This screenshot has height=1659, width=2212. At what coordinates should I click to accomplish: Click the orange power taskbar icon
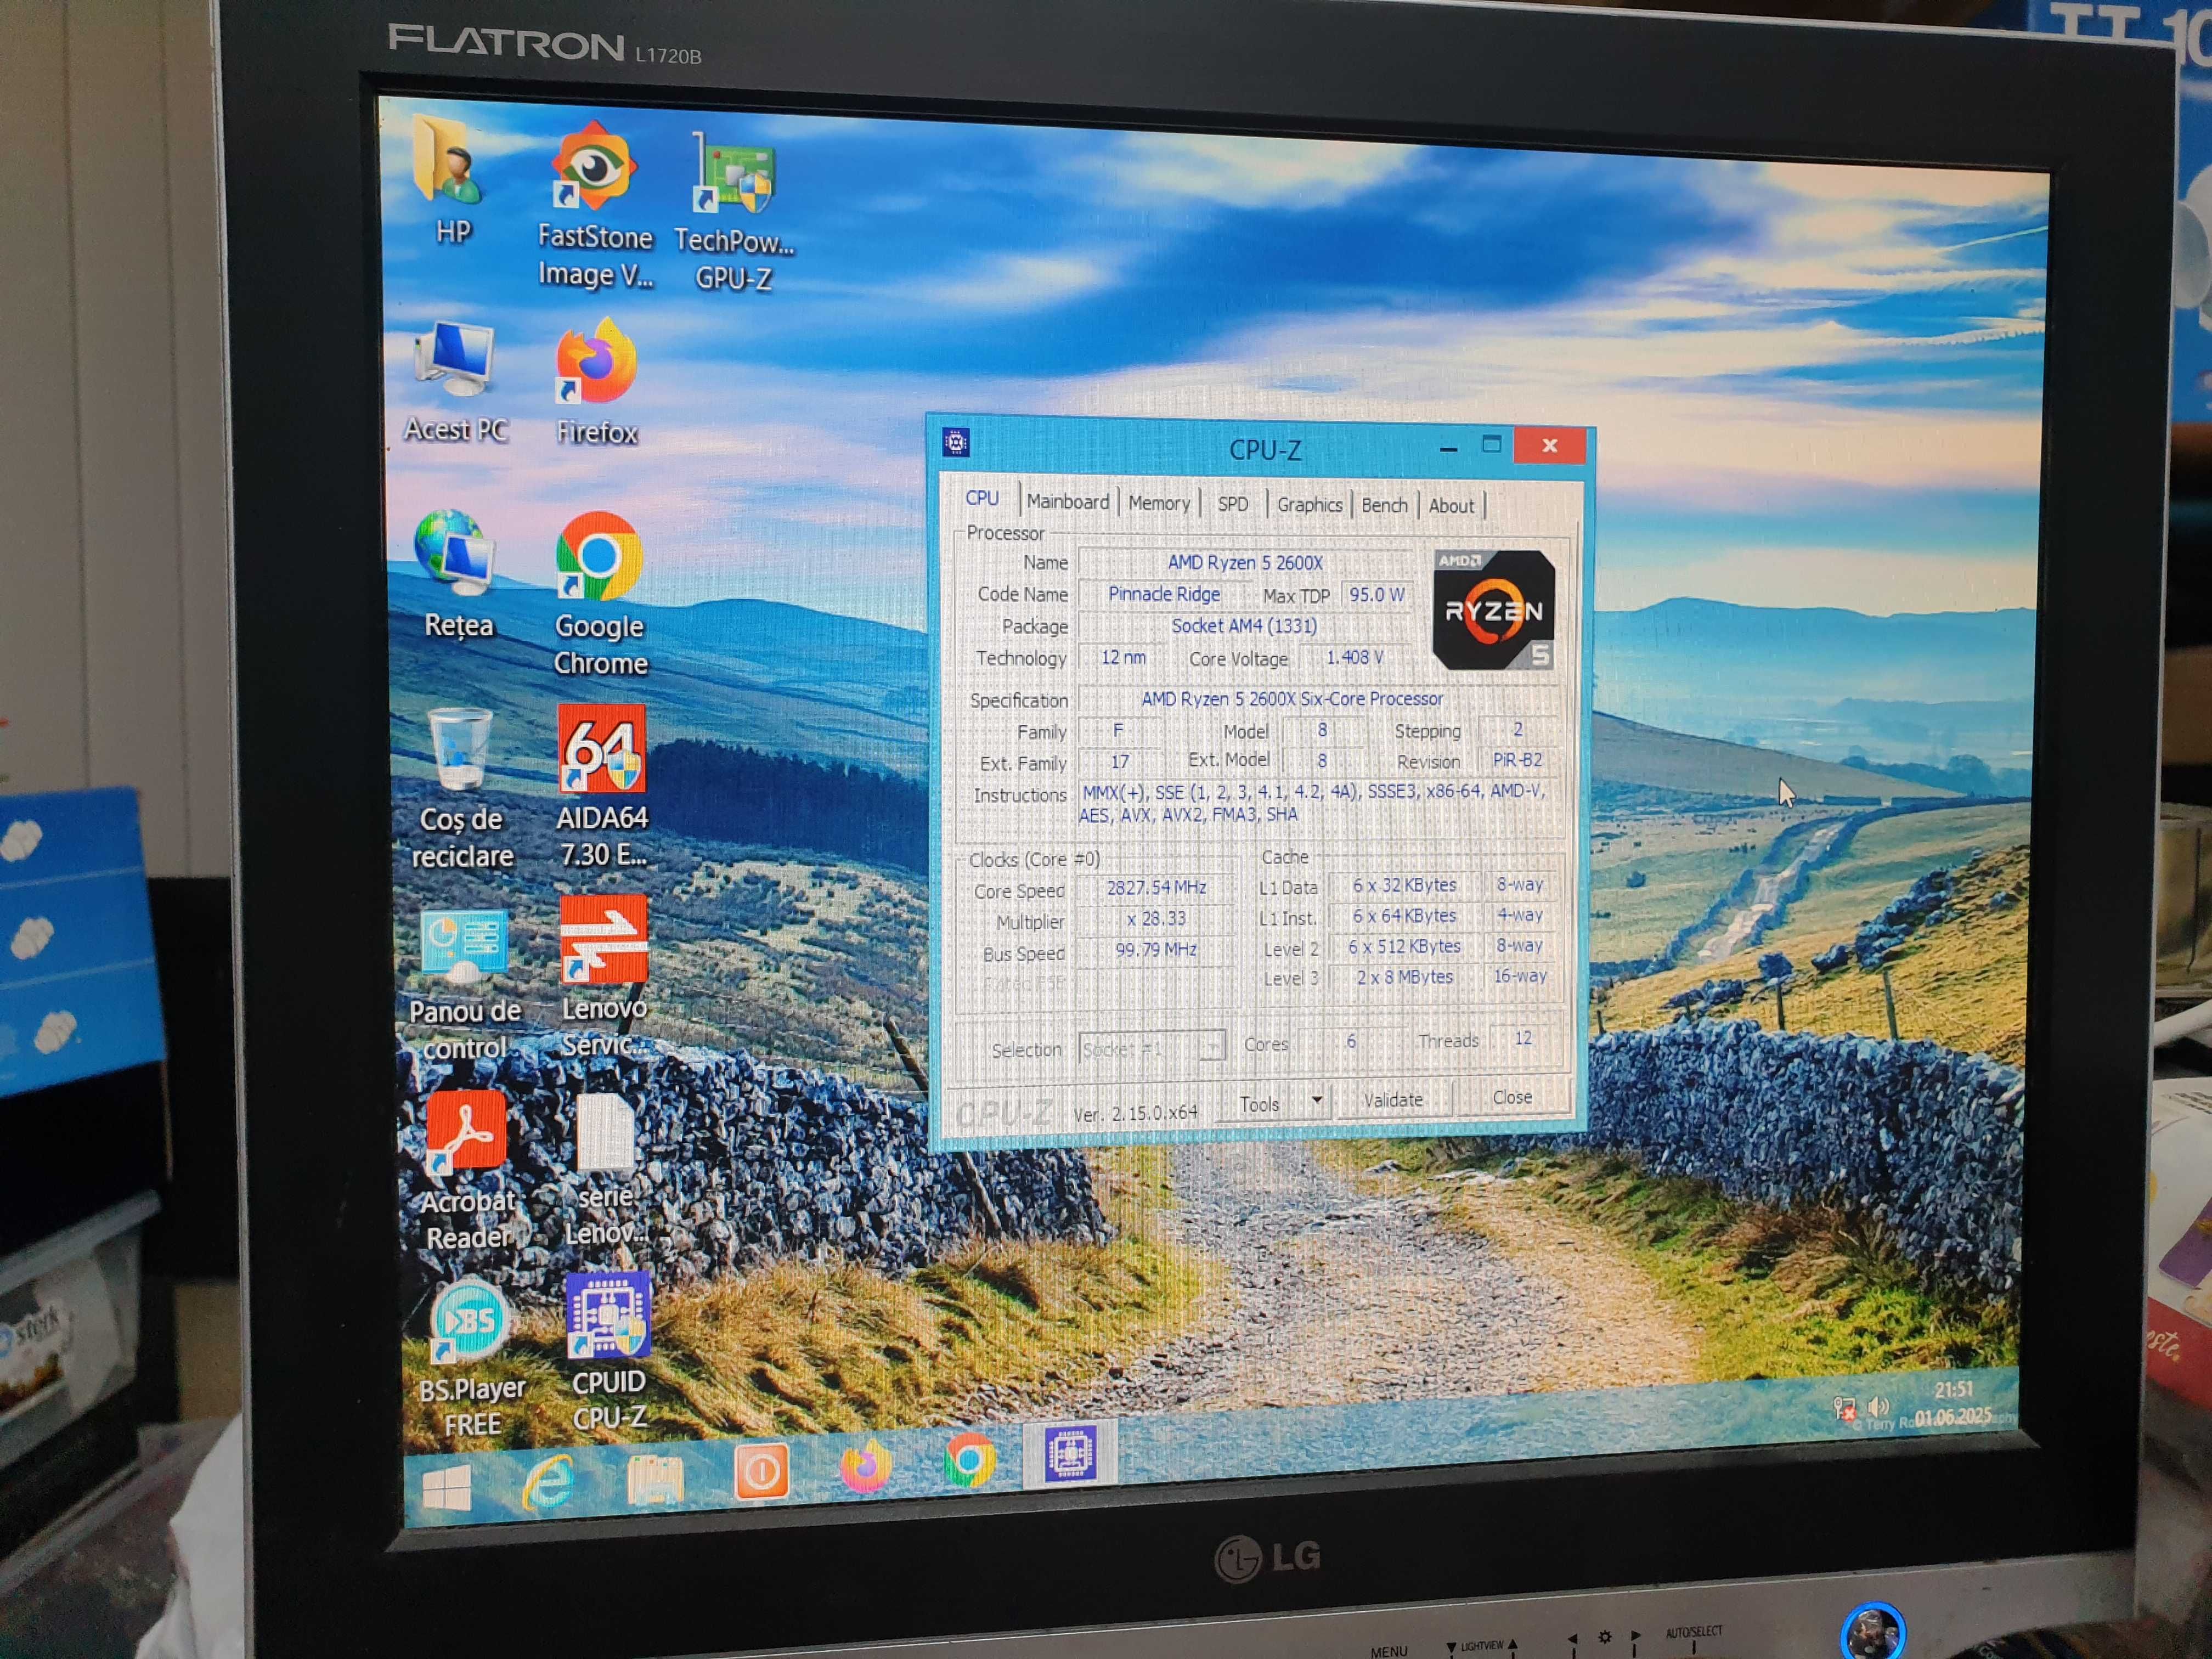761,1471
